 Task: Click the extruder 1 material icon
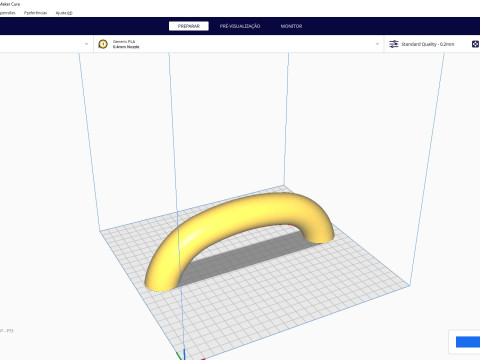coord(103,44)
